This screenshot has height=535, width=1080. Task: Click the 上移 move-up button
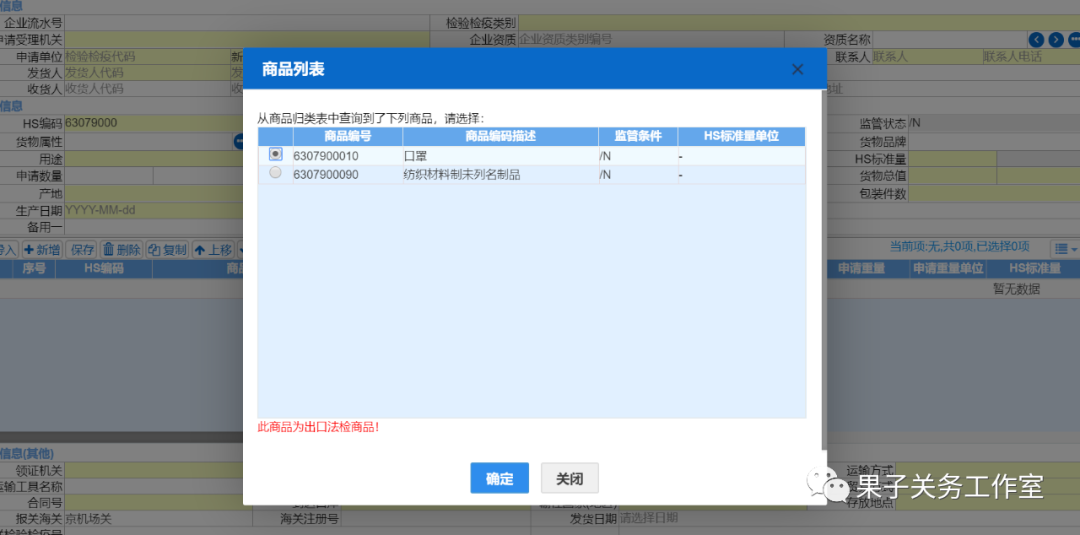coord(213,249)
